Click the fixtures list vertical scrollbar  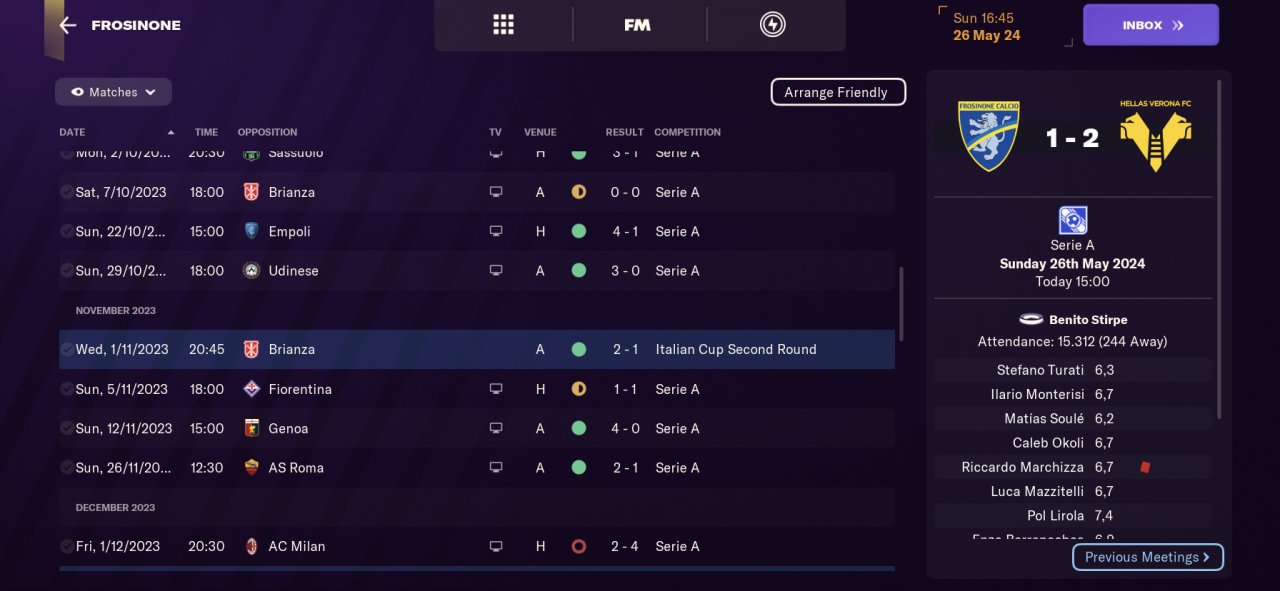tap(901, 303)
